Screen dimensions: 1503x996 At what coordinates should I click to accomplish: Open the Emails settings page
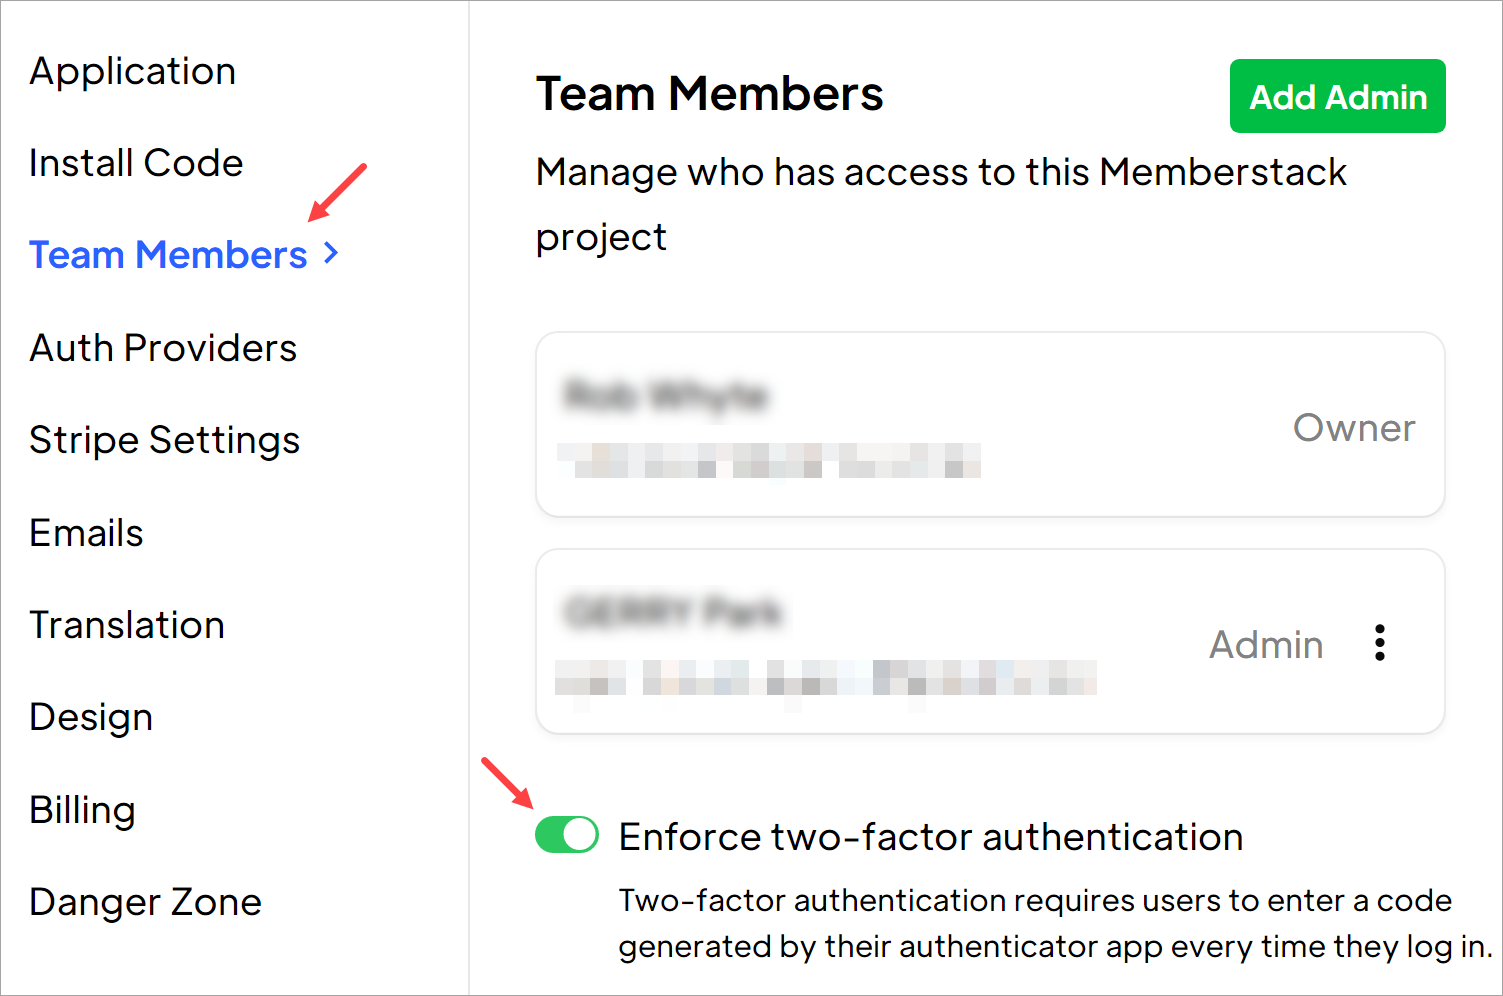(87, 533)
